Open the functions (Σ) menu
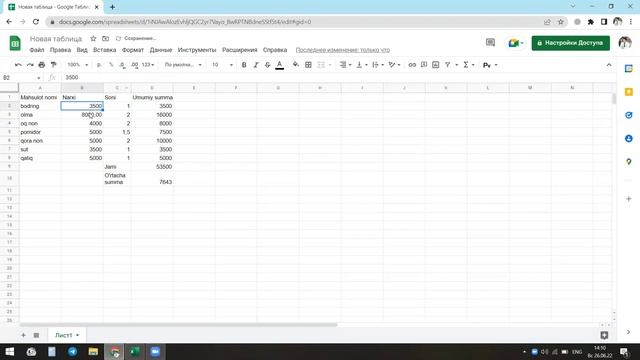Viewport: 640px width, 360px height. pos(469,65)
